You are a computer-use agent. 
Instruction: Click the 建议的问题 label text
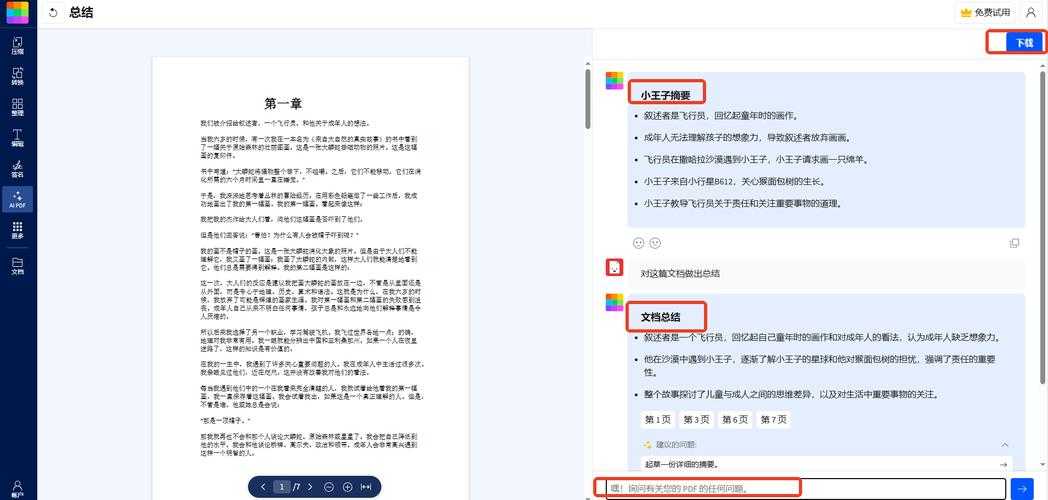click(675, 445)
